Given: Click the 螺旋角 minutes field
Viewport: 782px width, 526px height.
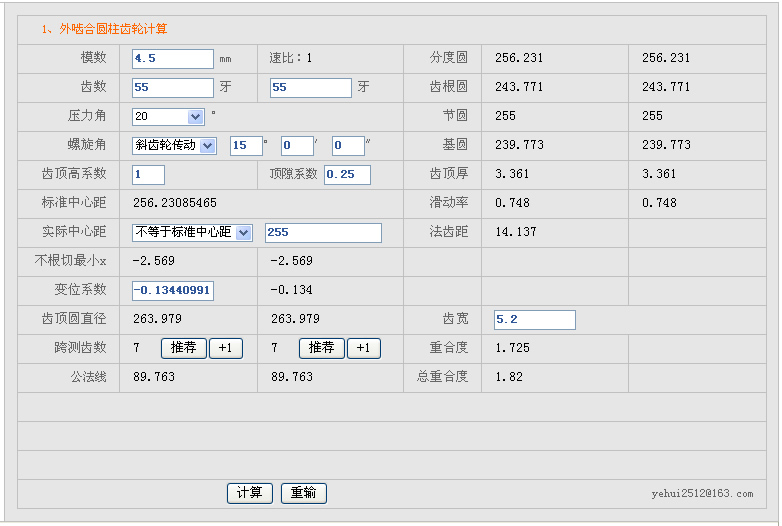Looking at the screenshot, I should (x=297, y=146).
